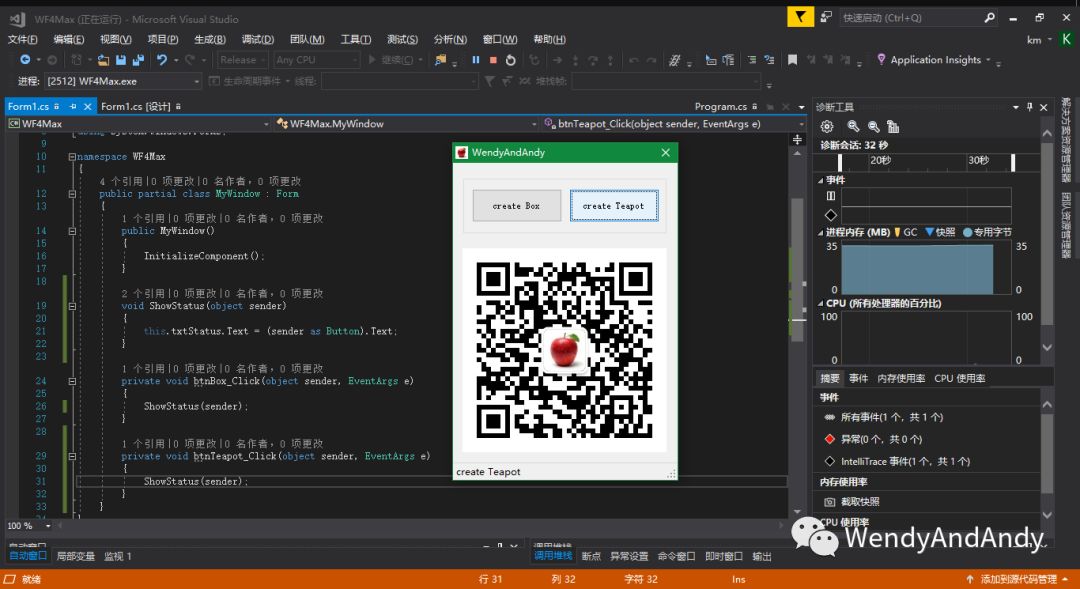Open the 工具(T) menu

pyautogui.click(x=355, y=39)
